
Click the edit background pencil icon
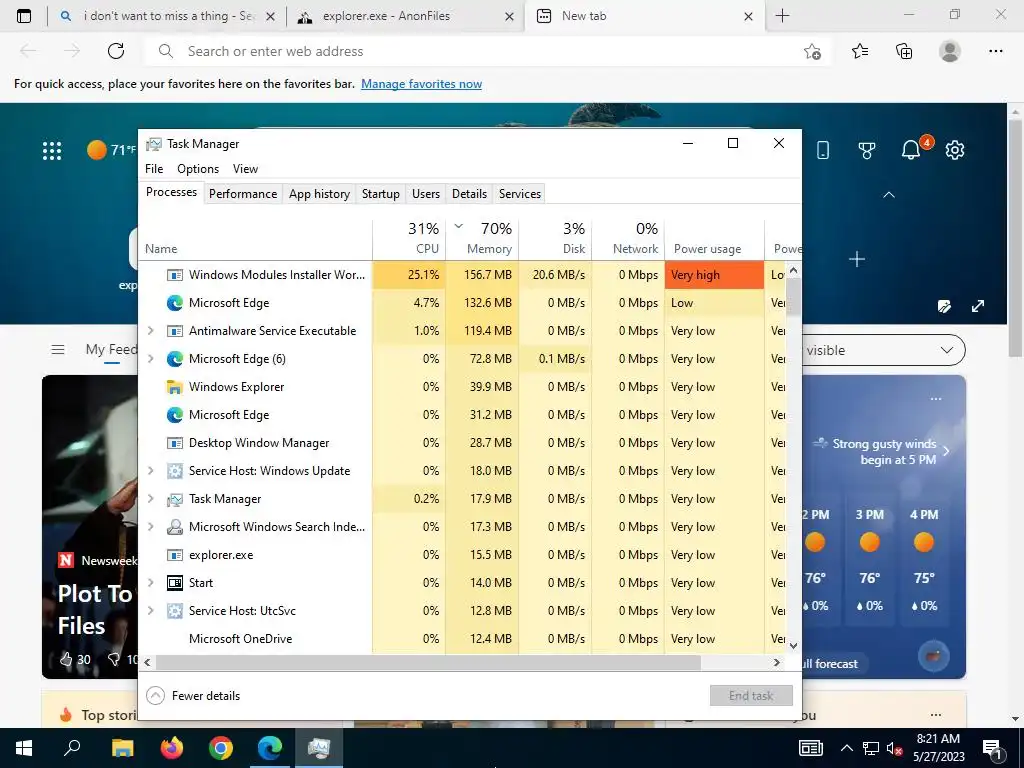click(944, 306)
